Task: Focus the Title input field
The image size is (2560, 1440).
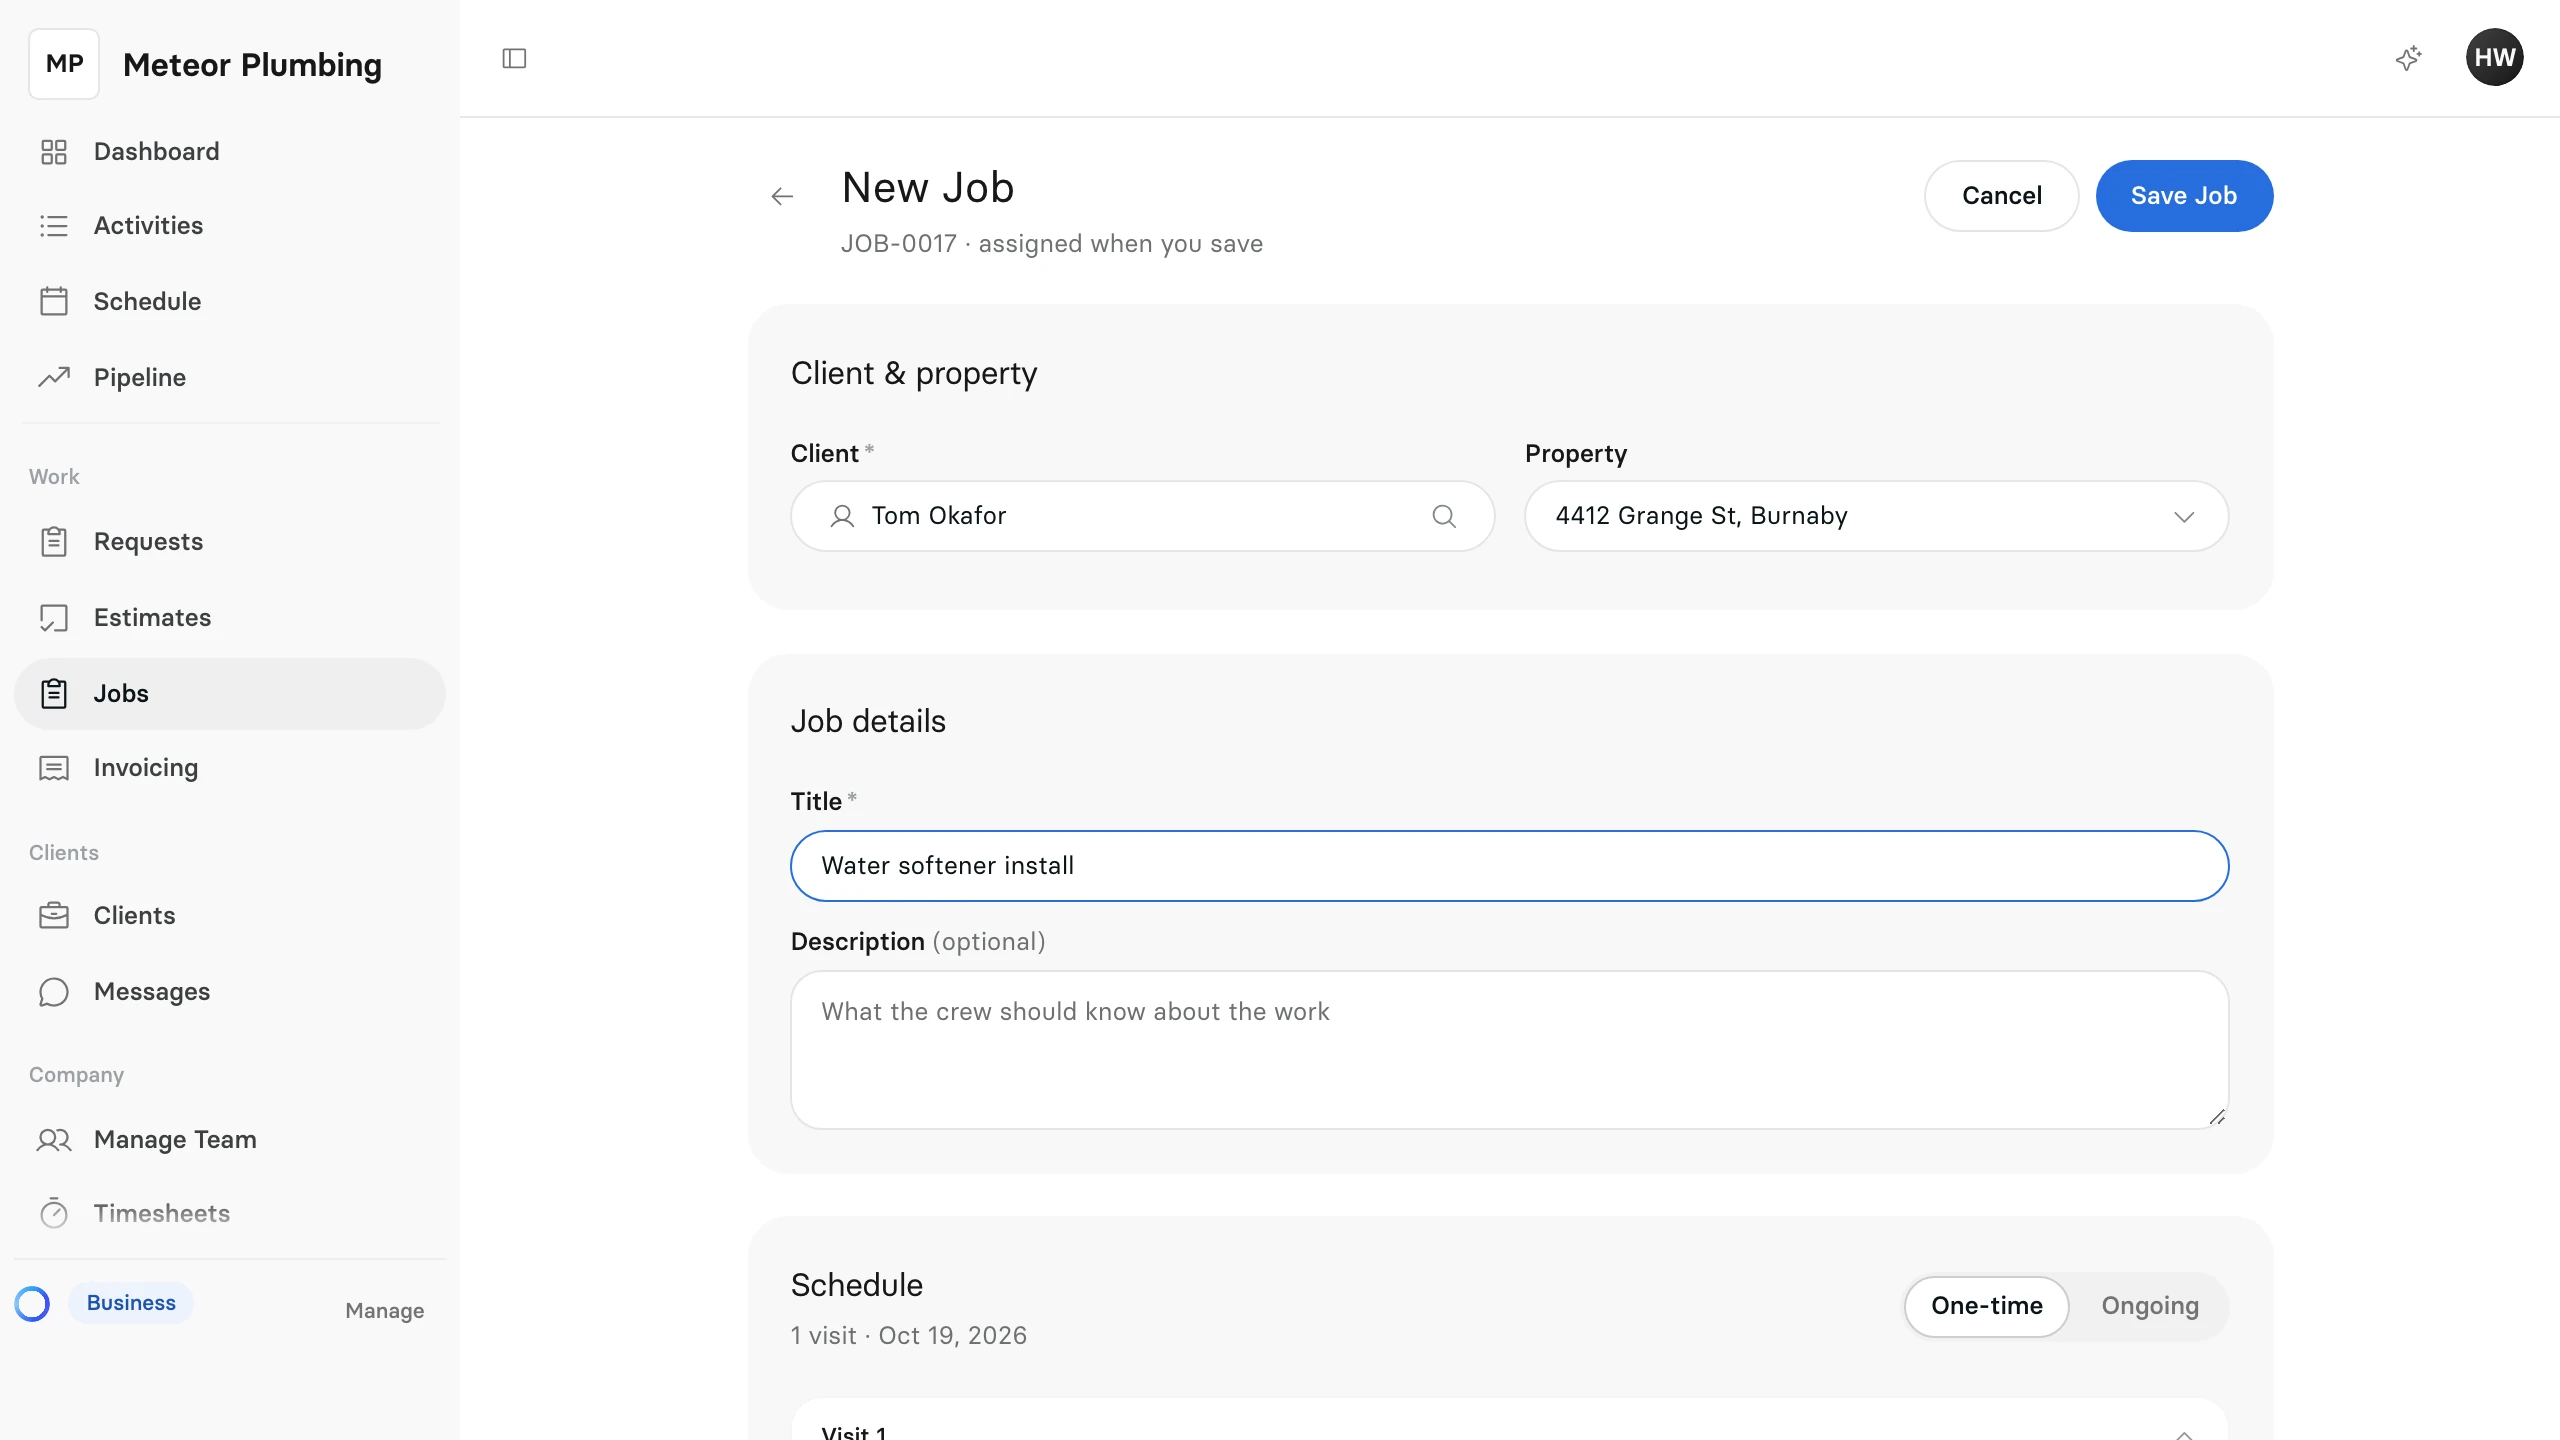Action: point(1509,866)
